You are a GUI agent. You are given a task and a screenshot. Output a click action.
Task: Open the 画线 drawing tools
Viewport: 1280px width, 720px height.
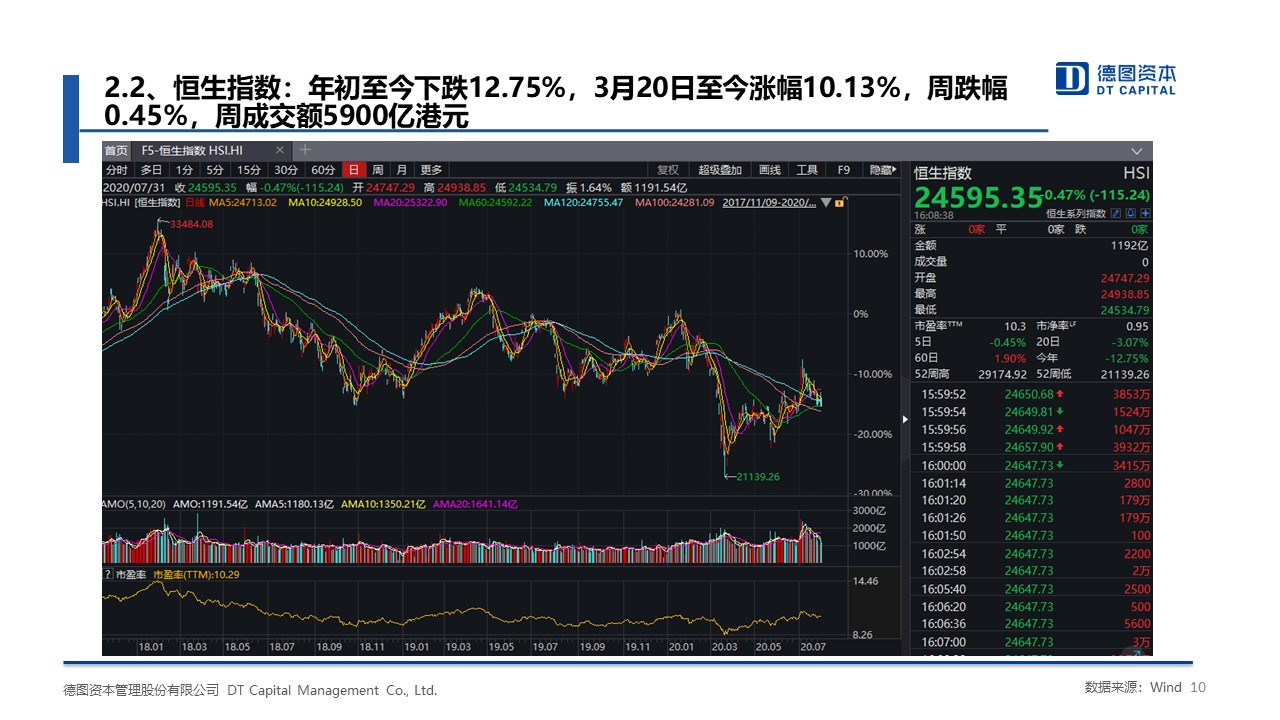point(770,170)
